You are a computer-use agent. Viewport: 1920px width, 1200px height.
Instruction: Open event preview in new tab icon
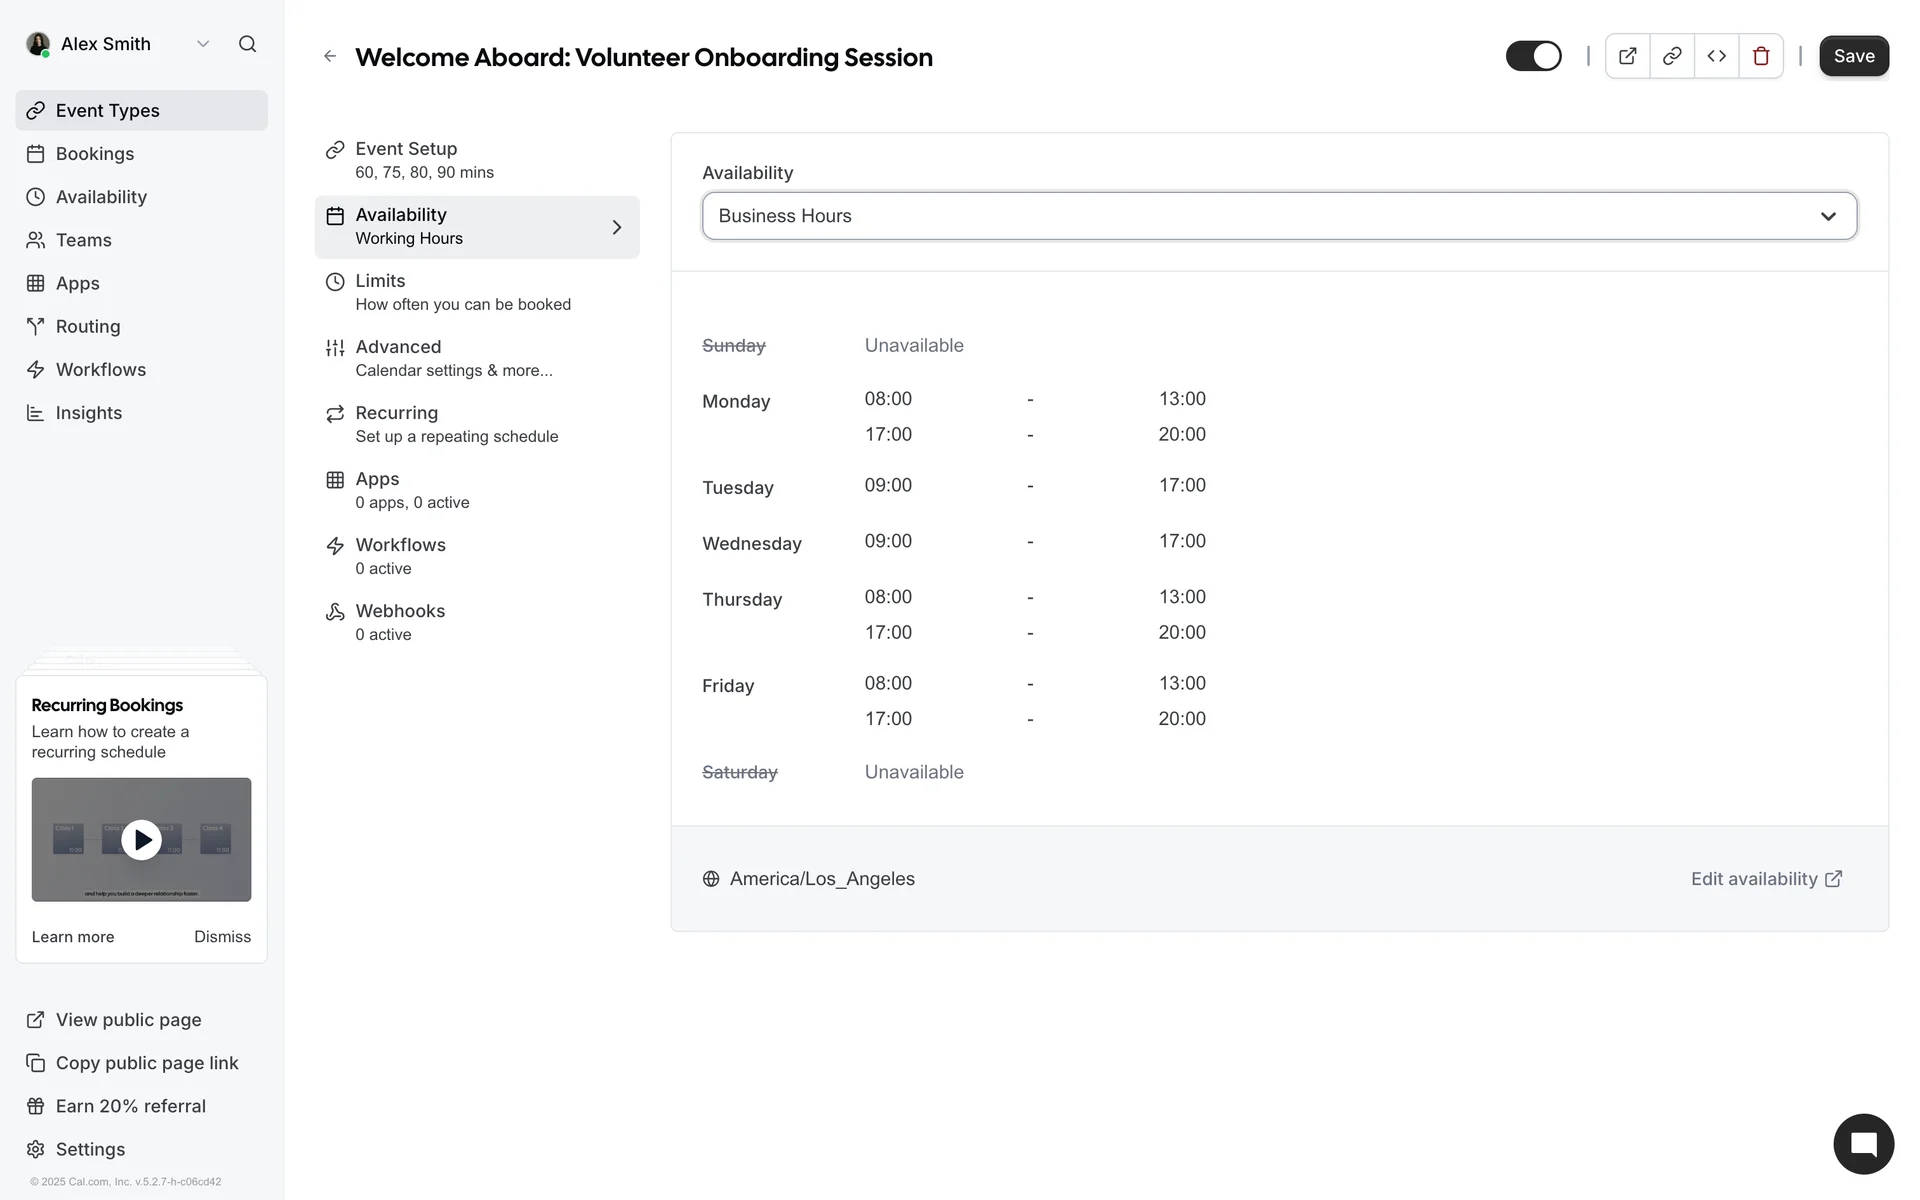click(1627, 56)
